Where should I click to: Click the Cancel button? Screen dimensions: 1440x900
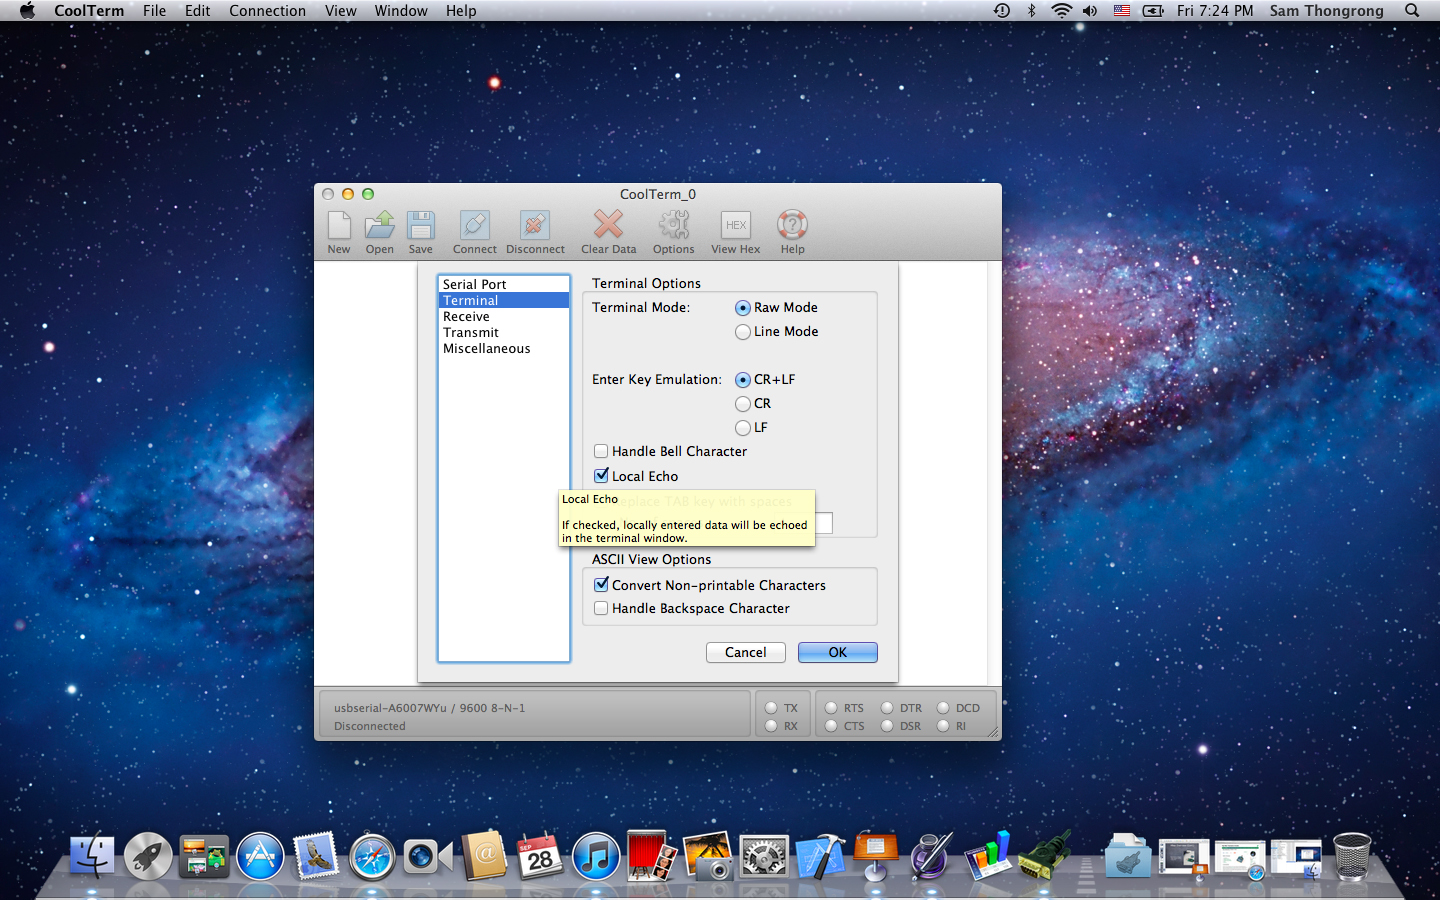(746, 652)
